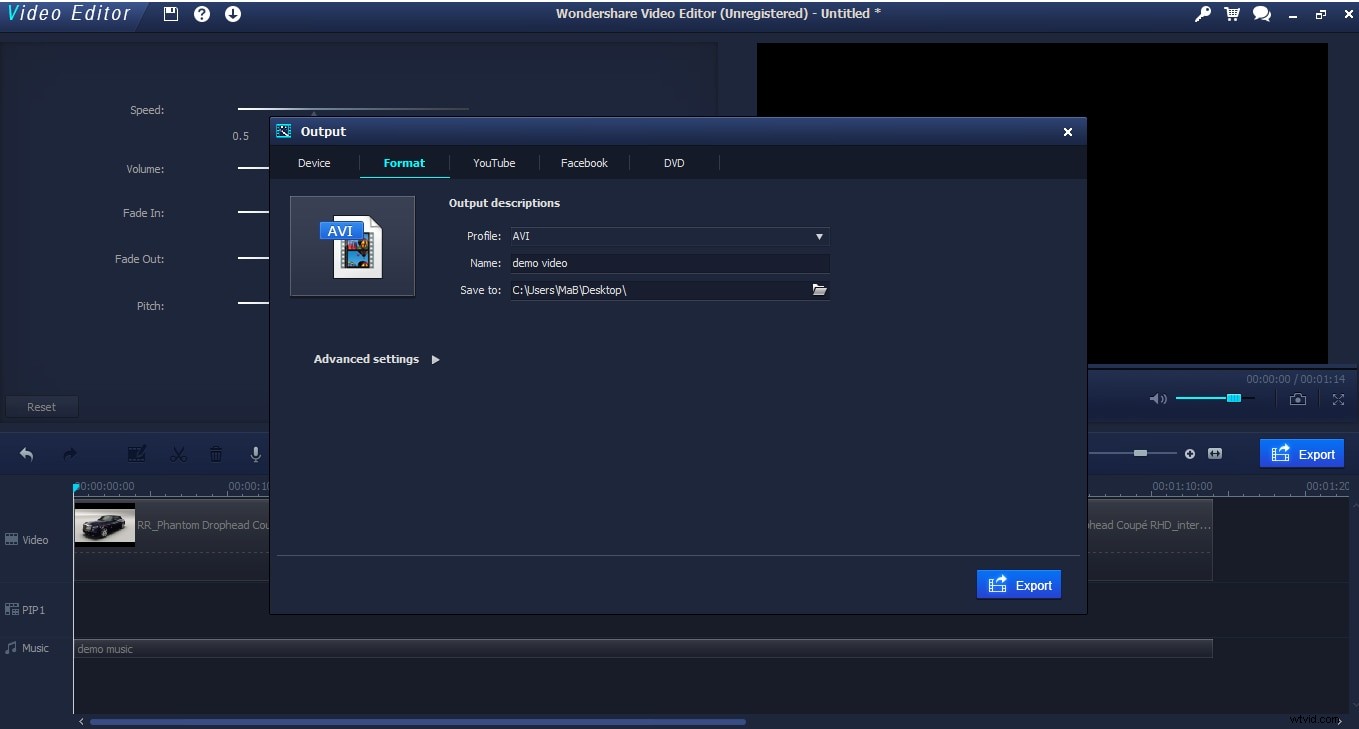
Task: Click the preview volume slider
Action: tap(1208, 398)
